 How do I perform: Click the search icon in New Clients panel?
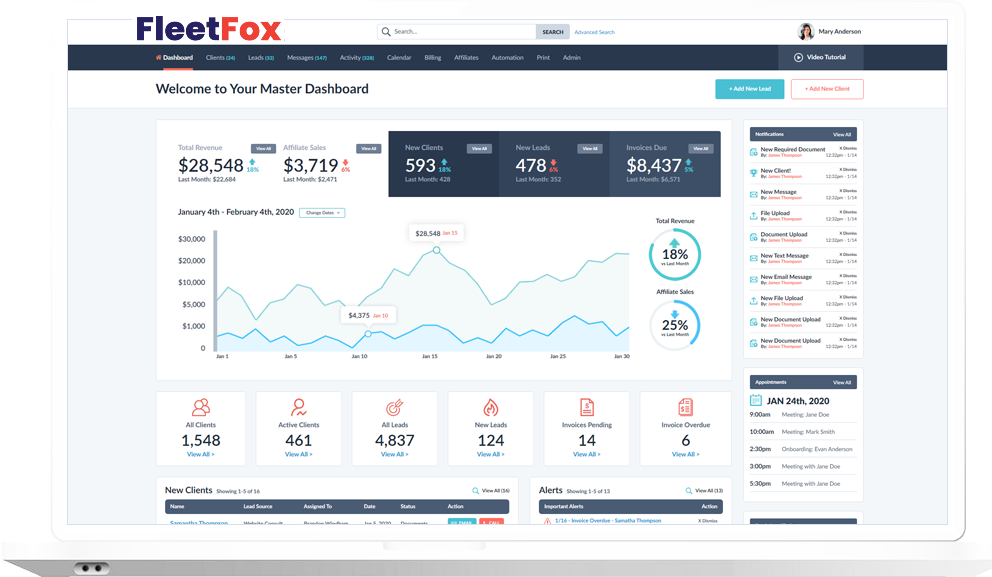tap(476, 491)
